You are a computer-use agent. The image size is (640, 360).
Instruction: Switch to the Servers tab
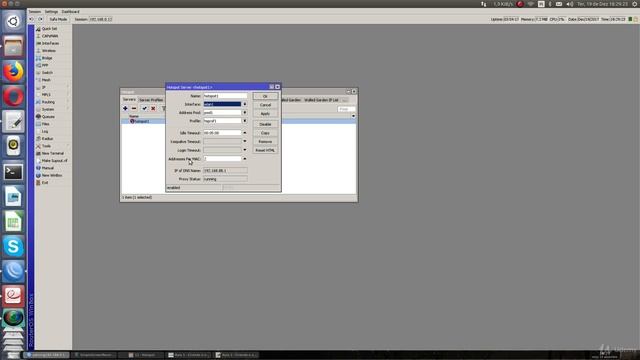click(129, 100)
